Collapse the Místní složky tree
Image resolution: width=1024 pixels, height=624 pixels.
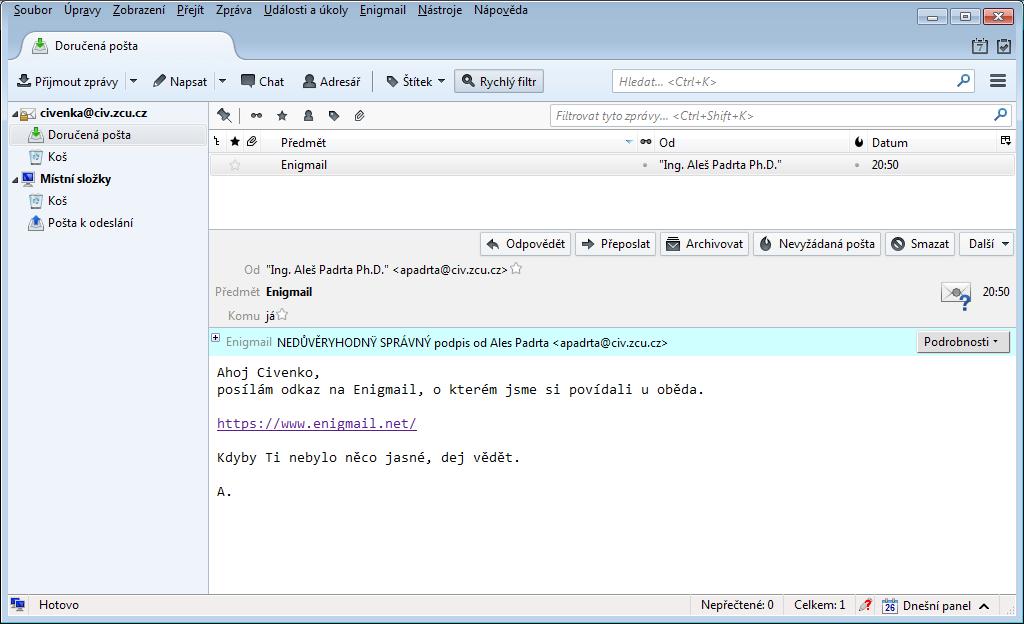(x=15, y=179)
